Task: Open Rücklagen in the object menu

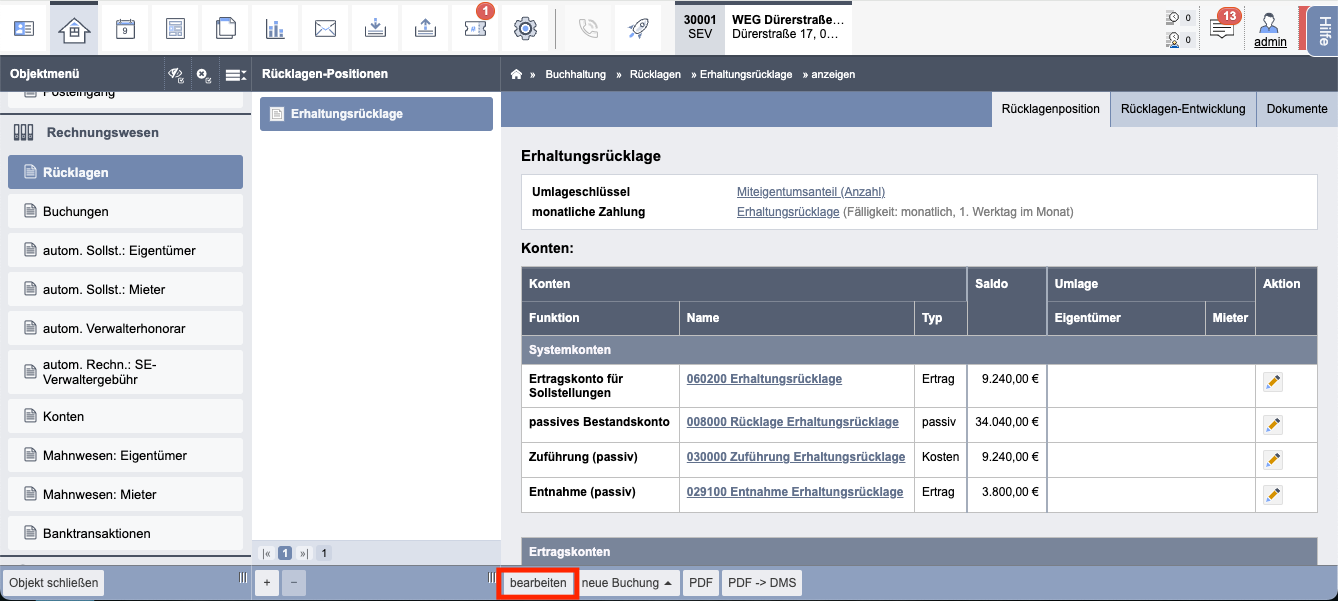Action: tap(125, 172)
